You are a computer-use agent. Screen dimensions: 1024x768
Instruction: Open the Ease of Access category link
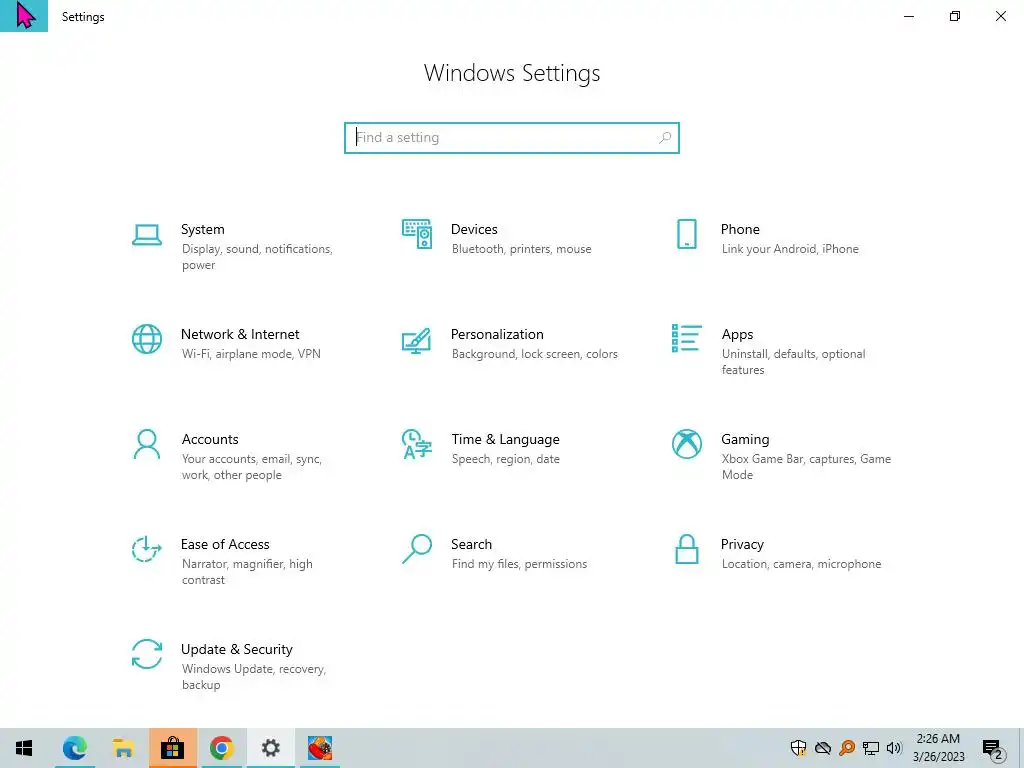point(225,544)
